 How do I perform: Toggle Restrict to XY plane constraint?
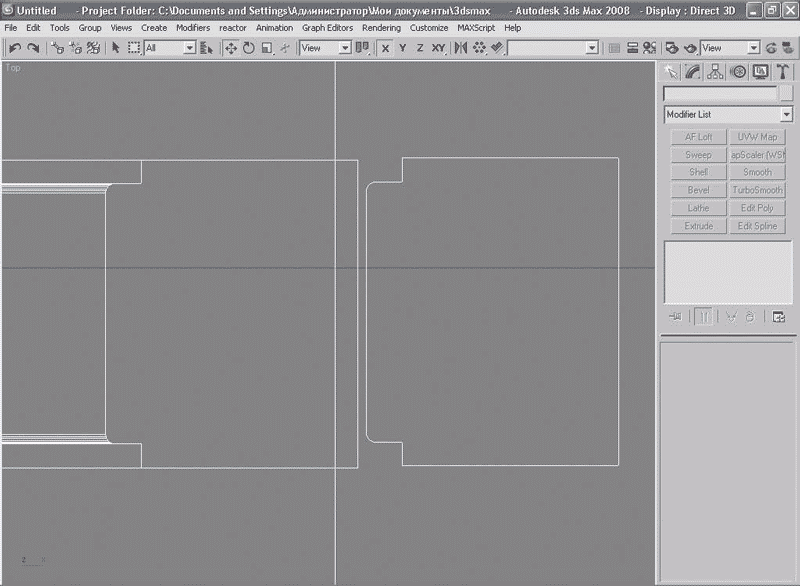coord(438,48)
